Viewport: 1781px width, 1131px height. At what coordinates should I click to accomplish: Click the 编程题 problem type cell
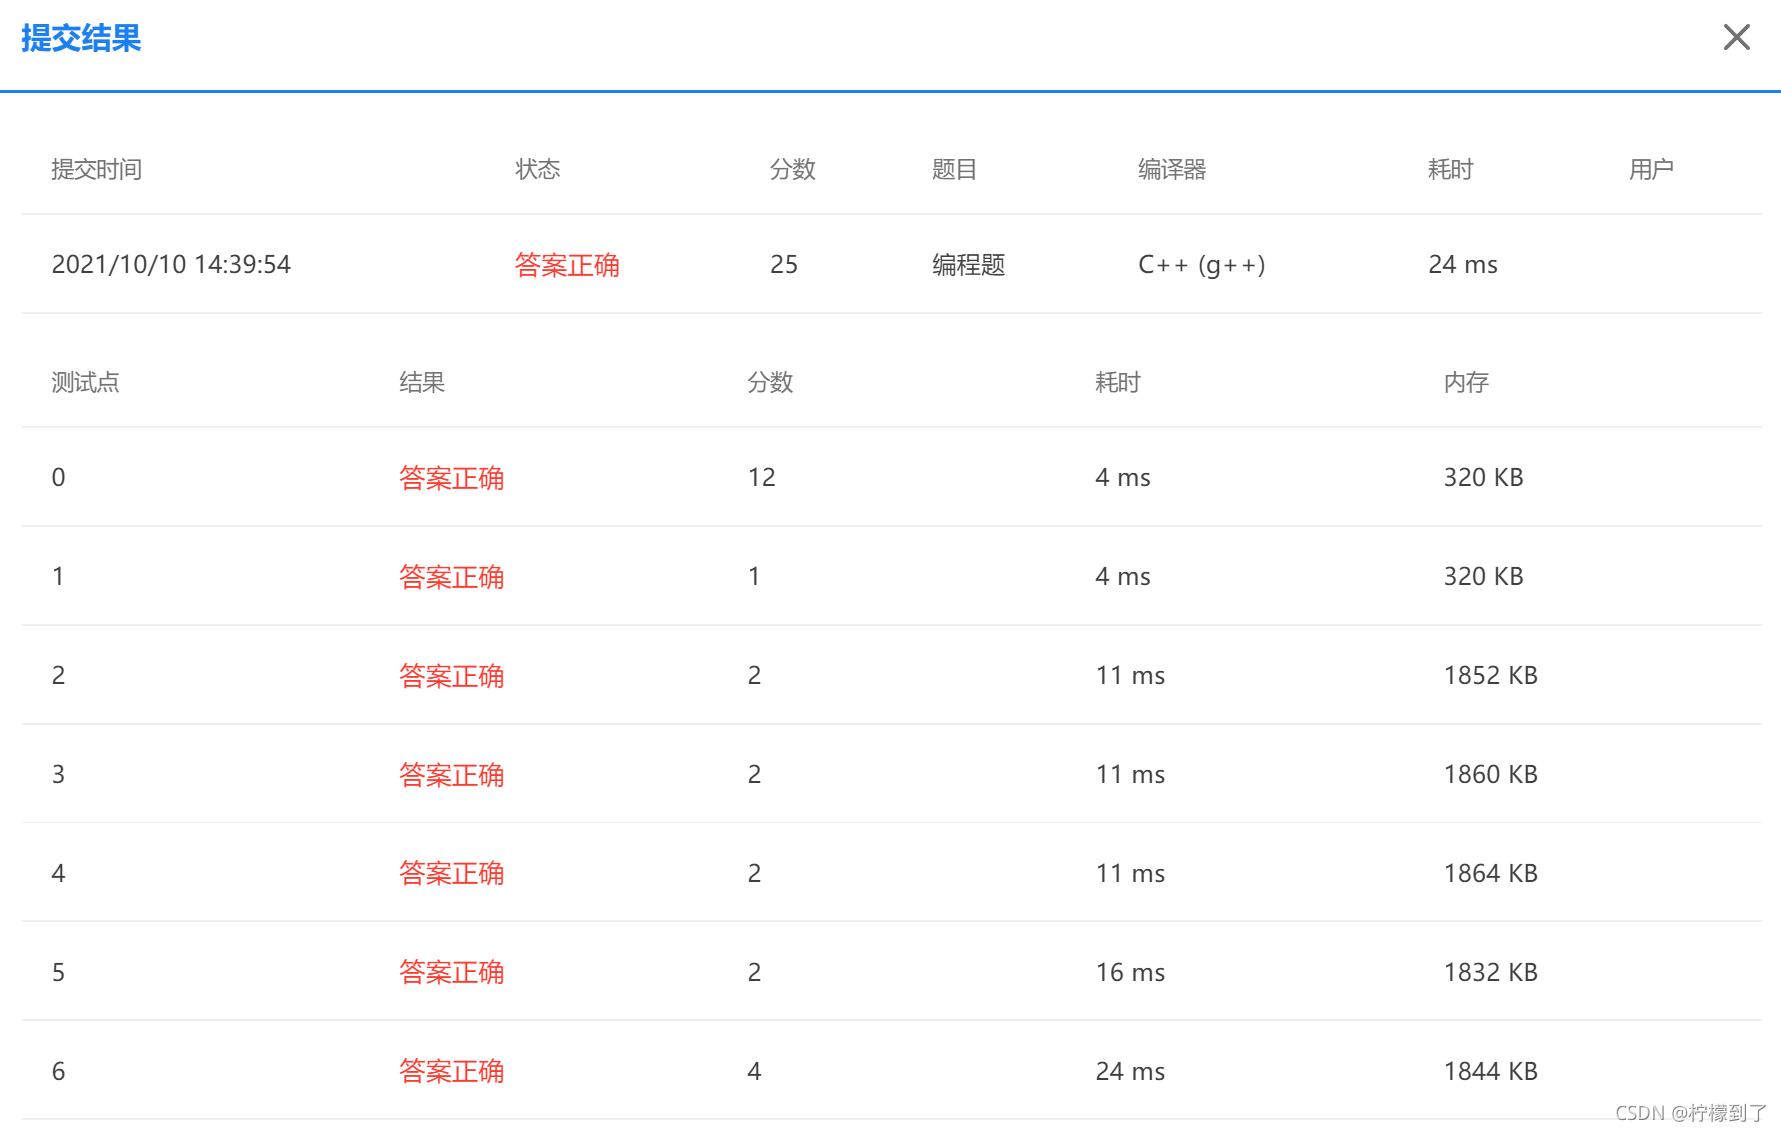[x=968, y=265]
